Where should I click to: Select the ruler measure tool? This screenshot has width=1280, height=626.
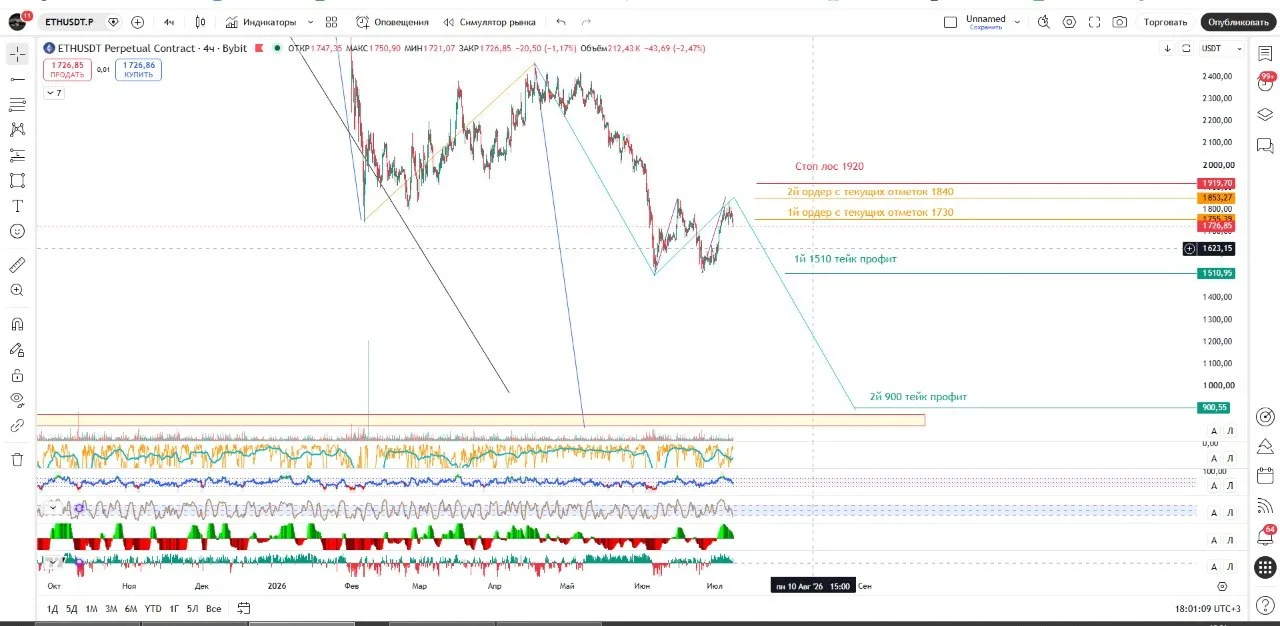pyautogui.click(x=17, y=265)
